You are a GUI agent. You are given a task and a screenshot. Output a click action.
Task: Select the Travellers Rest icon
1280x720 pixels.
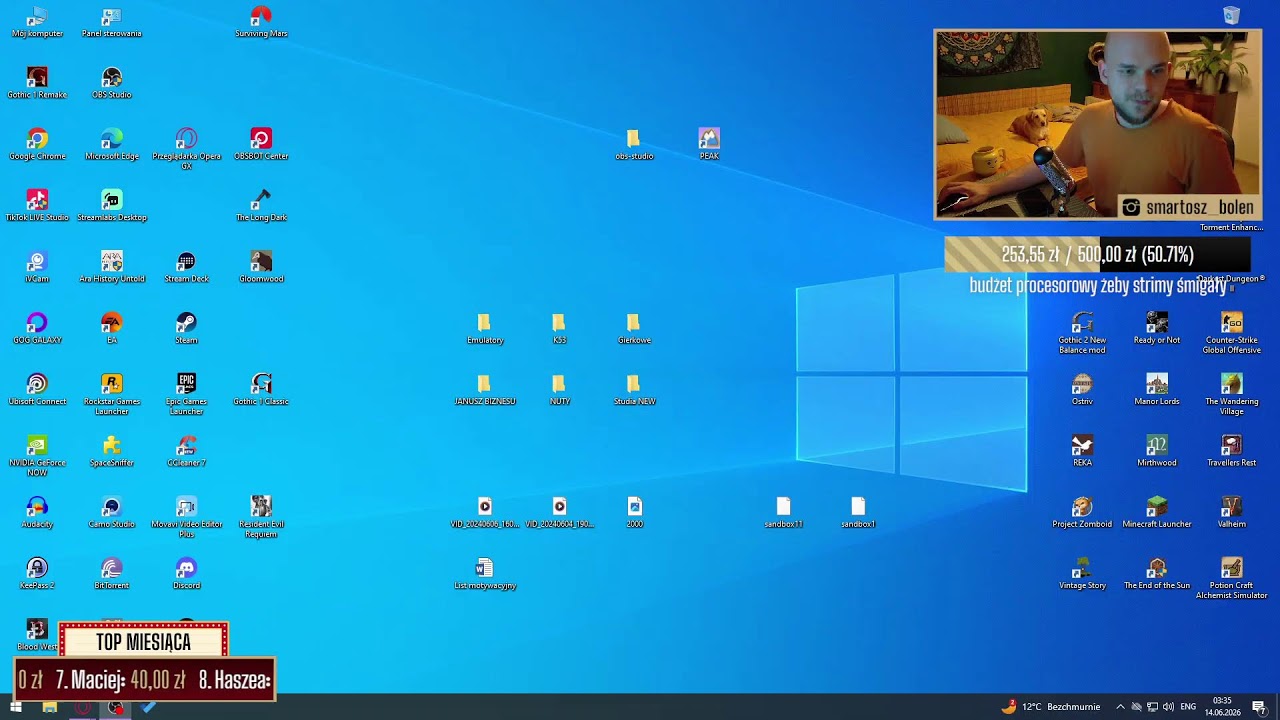click(1232, 451)
